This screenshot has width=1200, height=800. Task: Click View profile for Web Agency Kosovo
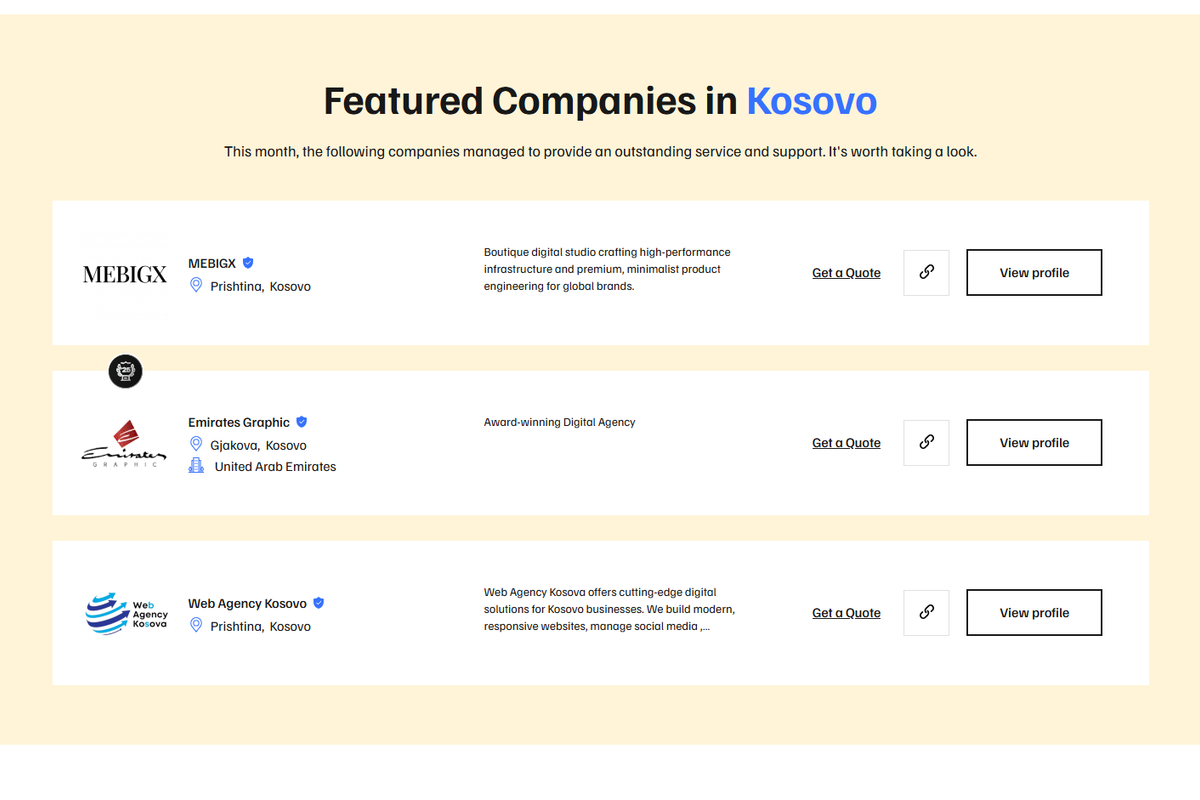[x=1033, y=612]
